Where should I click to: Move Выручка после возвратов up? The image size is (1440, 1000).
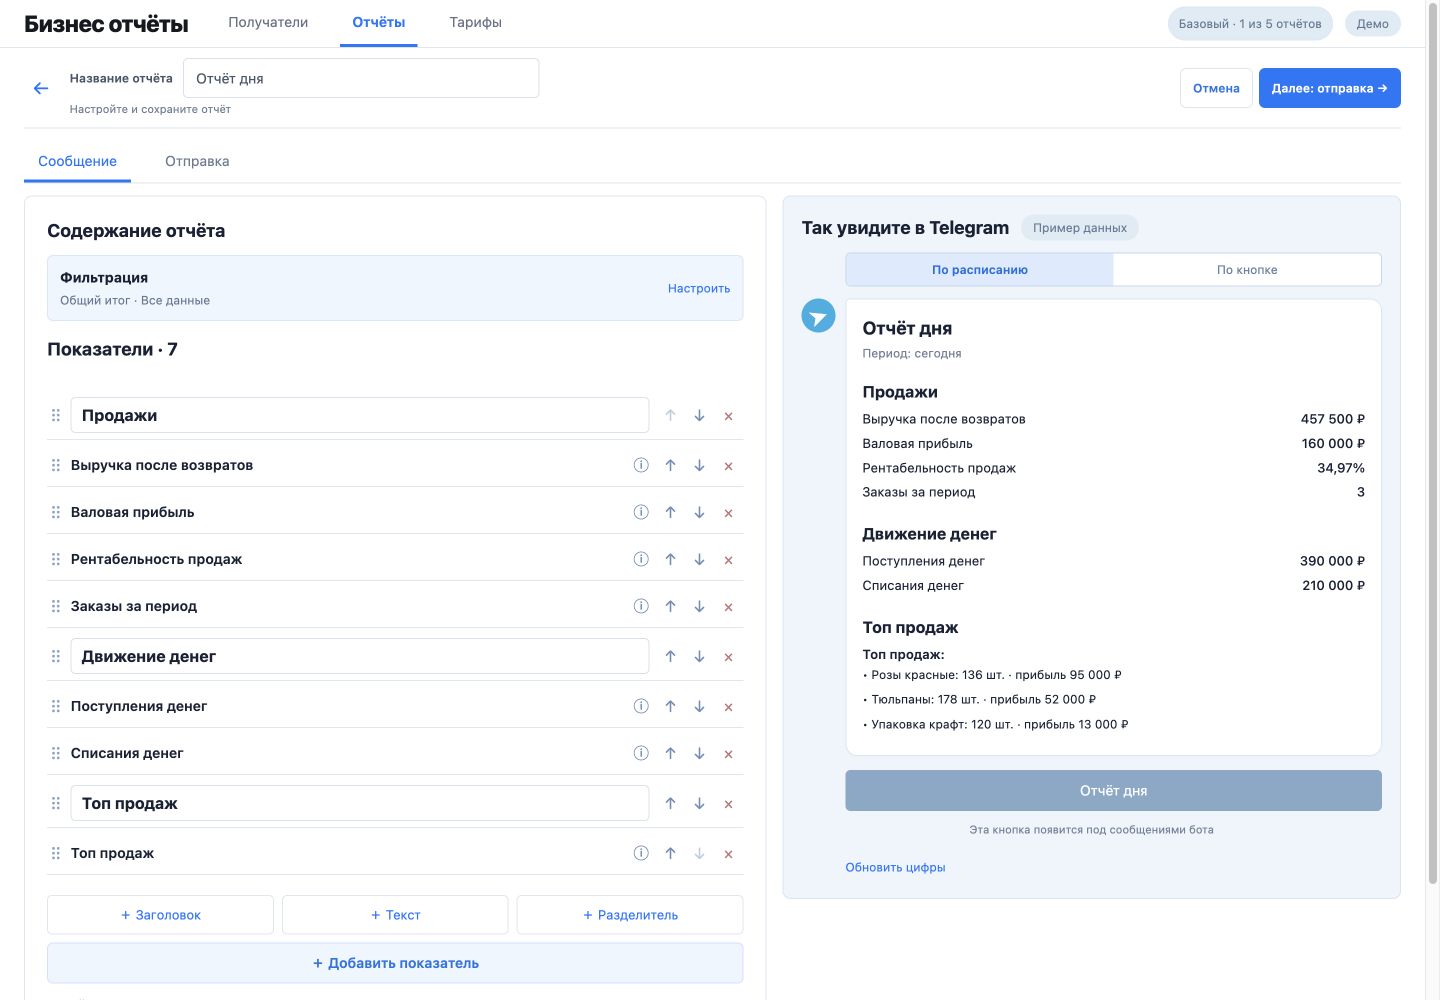pyautogui.click(x=670, y=465)
